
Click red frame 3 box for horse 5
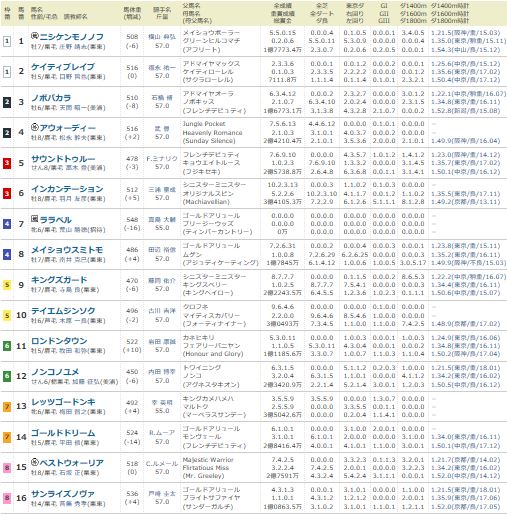[x=7, y=163]
